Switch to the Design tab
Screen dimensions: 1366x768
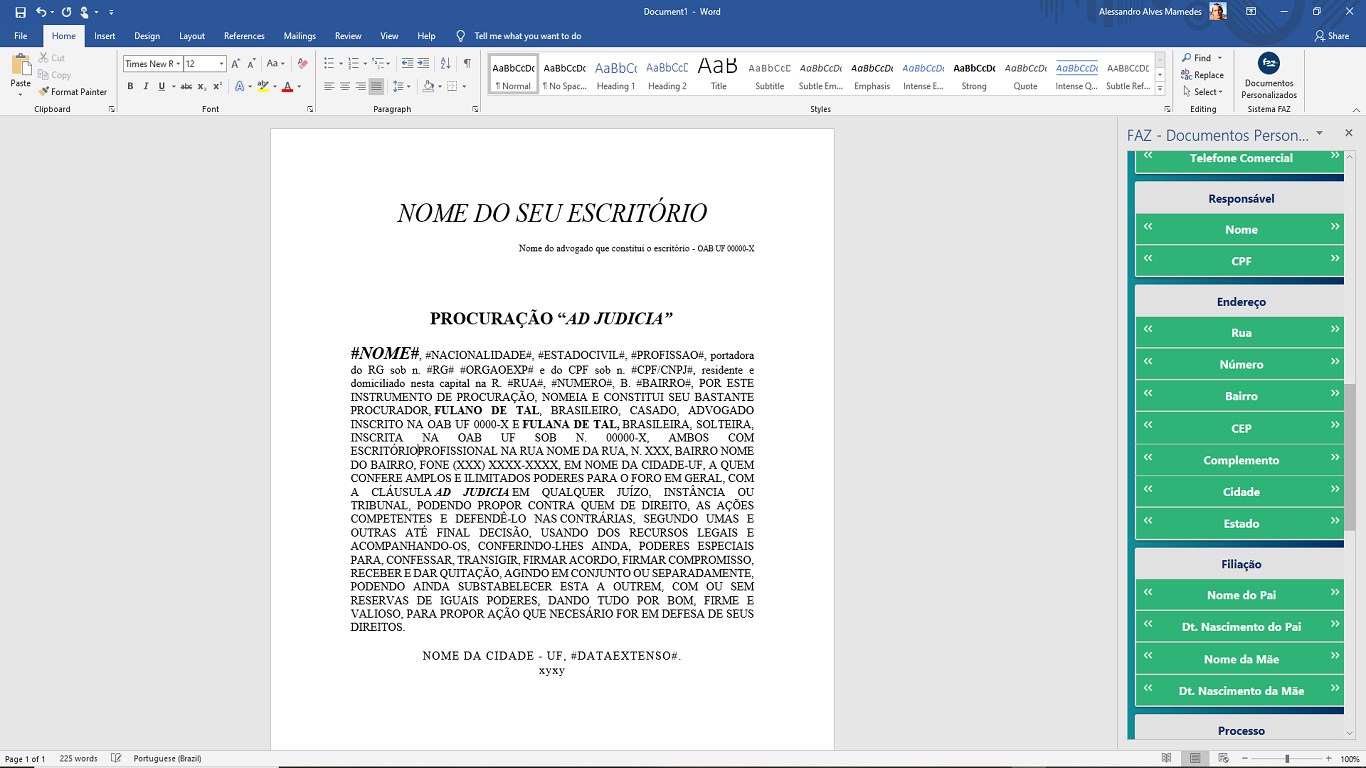147,36
